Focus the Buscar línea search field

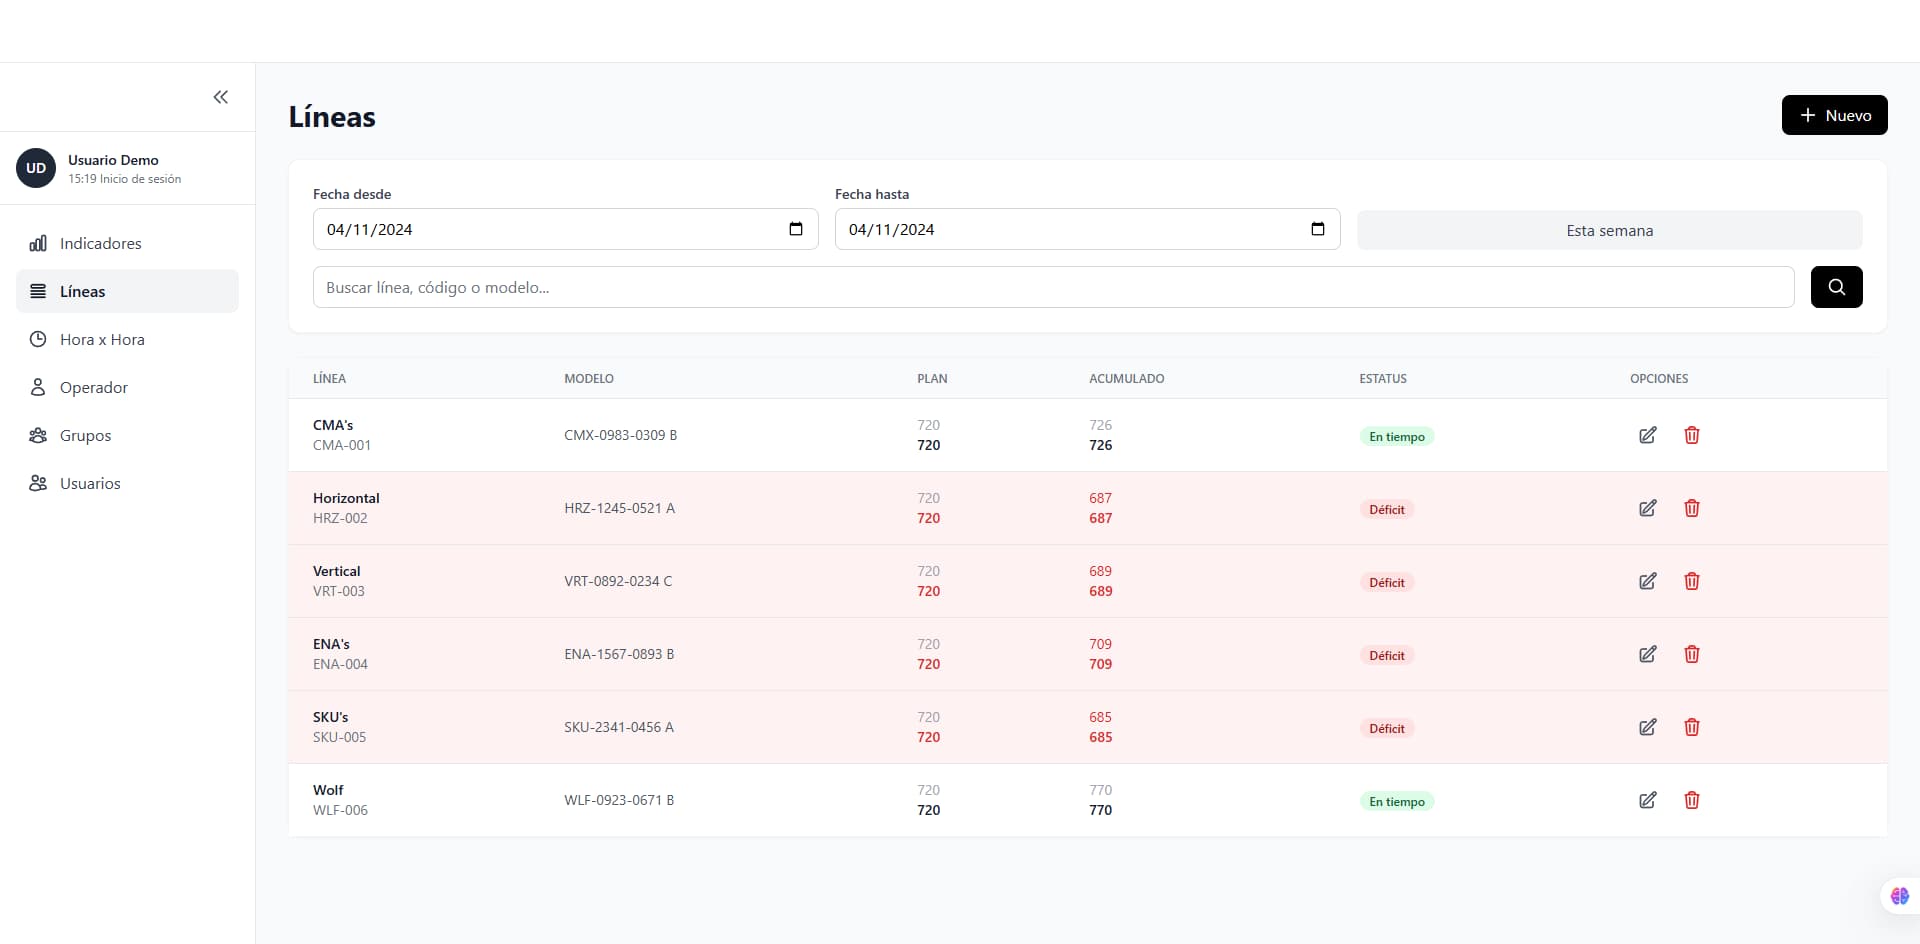[1053, 287]
